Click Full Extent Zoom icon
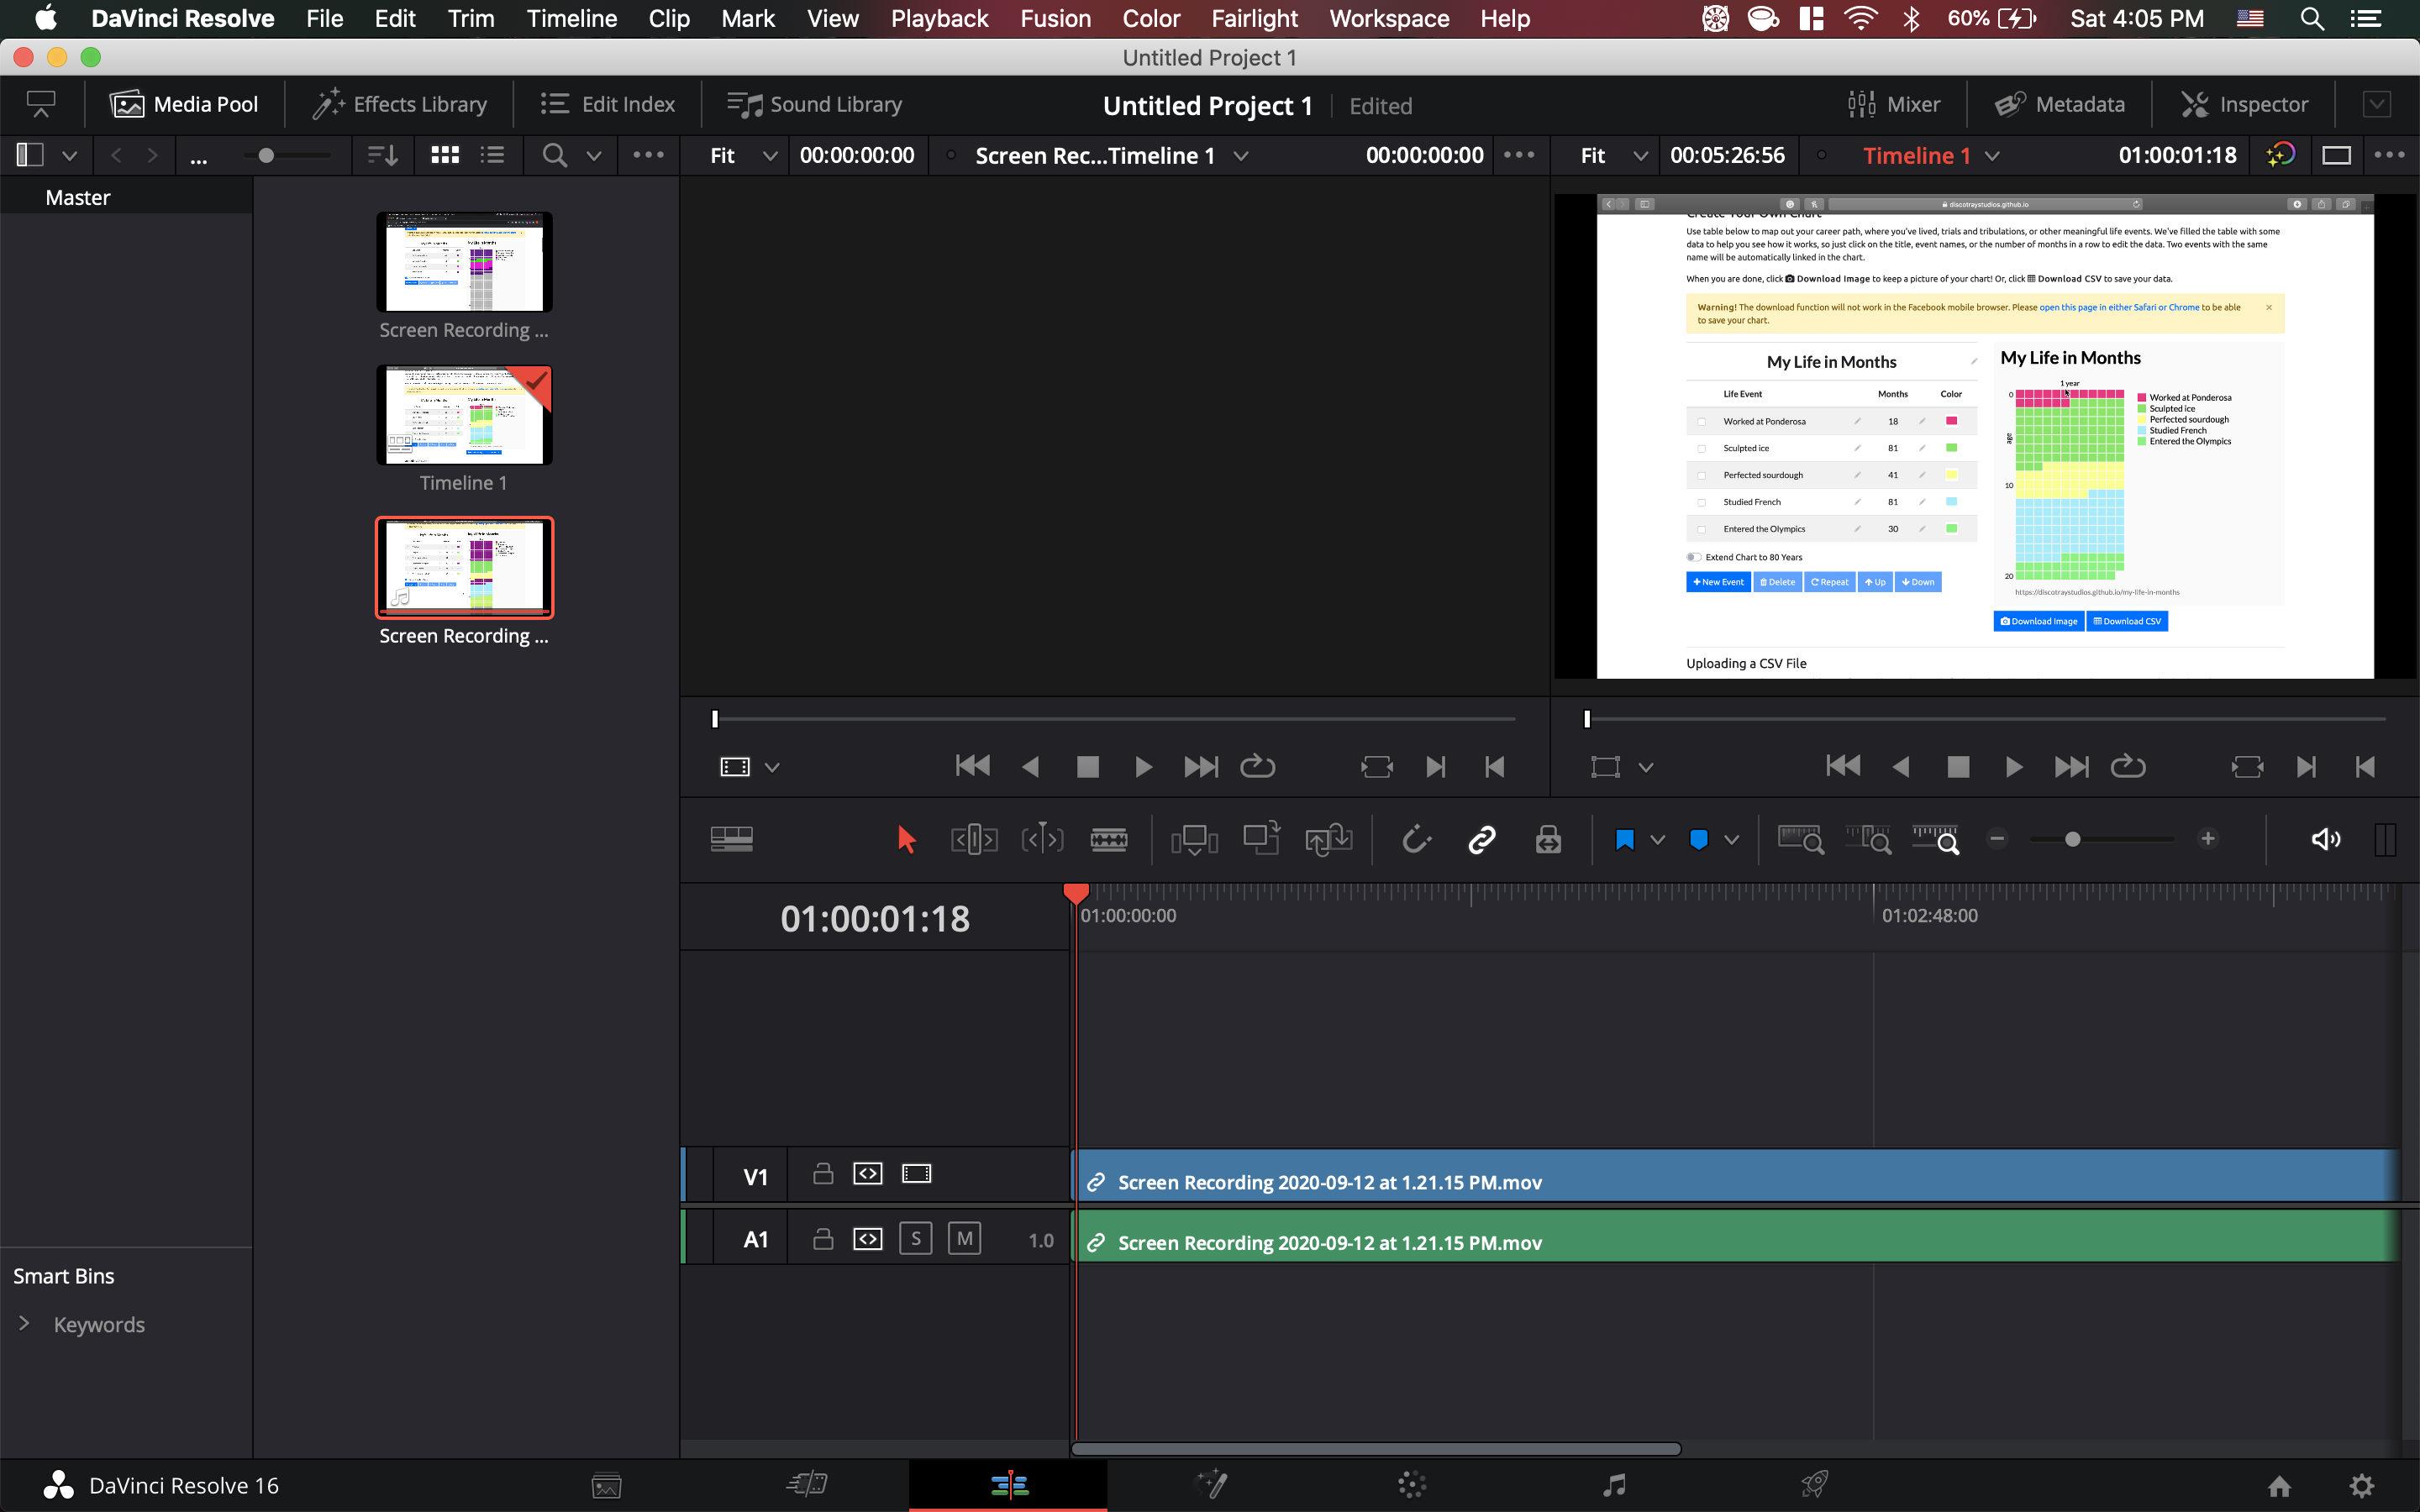This screenshot has width=2420, height=1512. click(1800, 839)
